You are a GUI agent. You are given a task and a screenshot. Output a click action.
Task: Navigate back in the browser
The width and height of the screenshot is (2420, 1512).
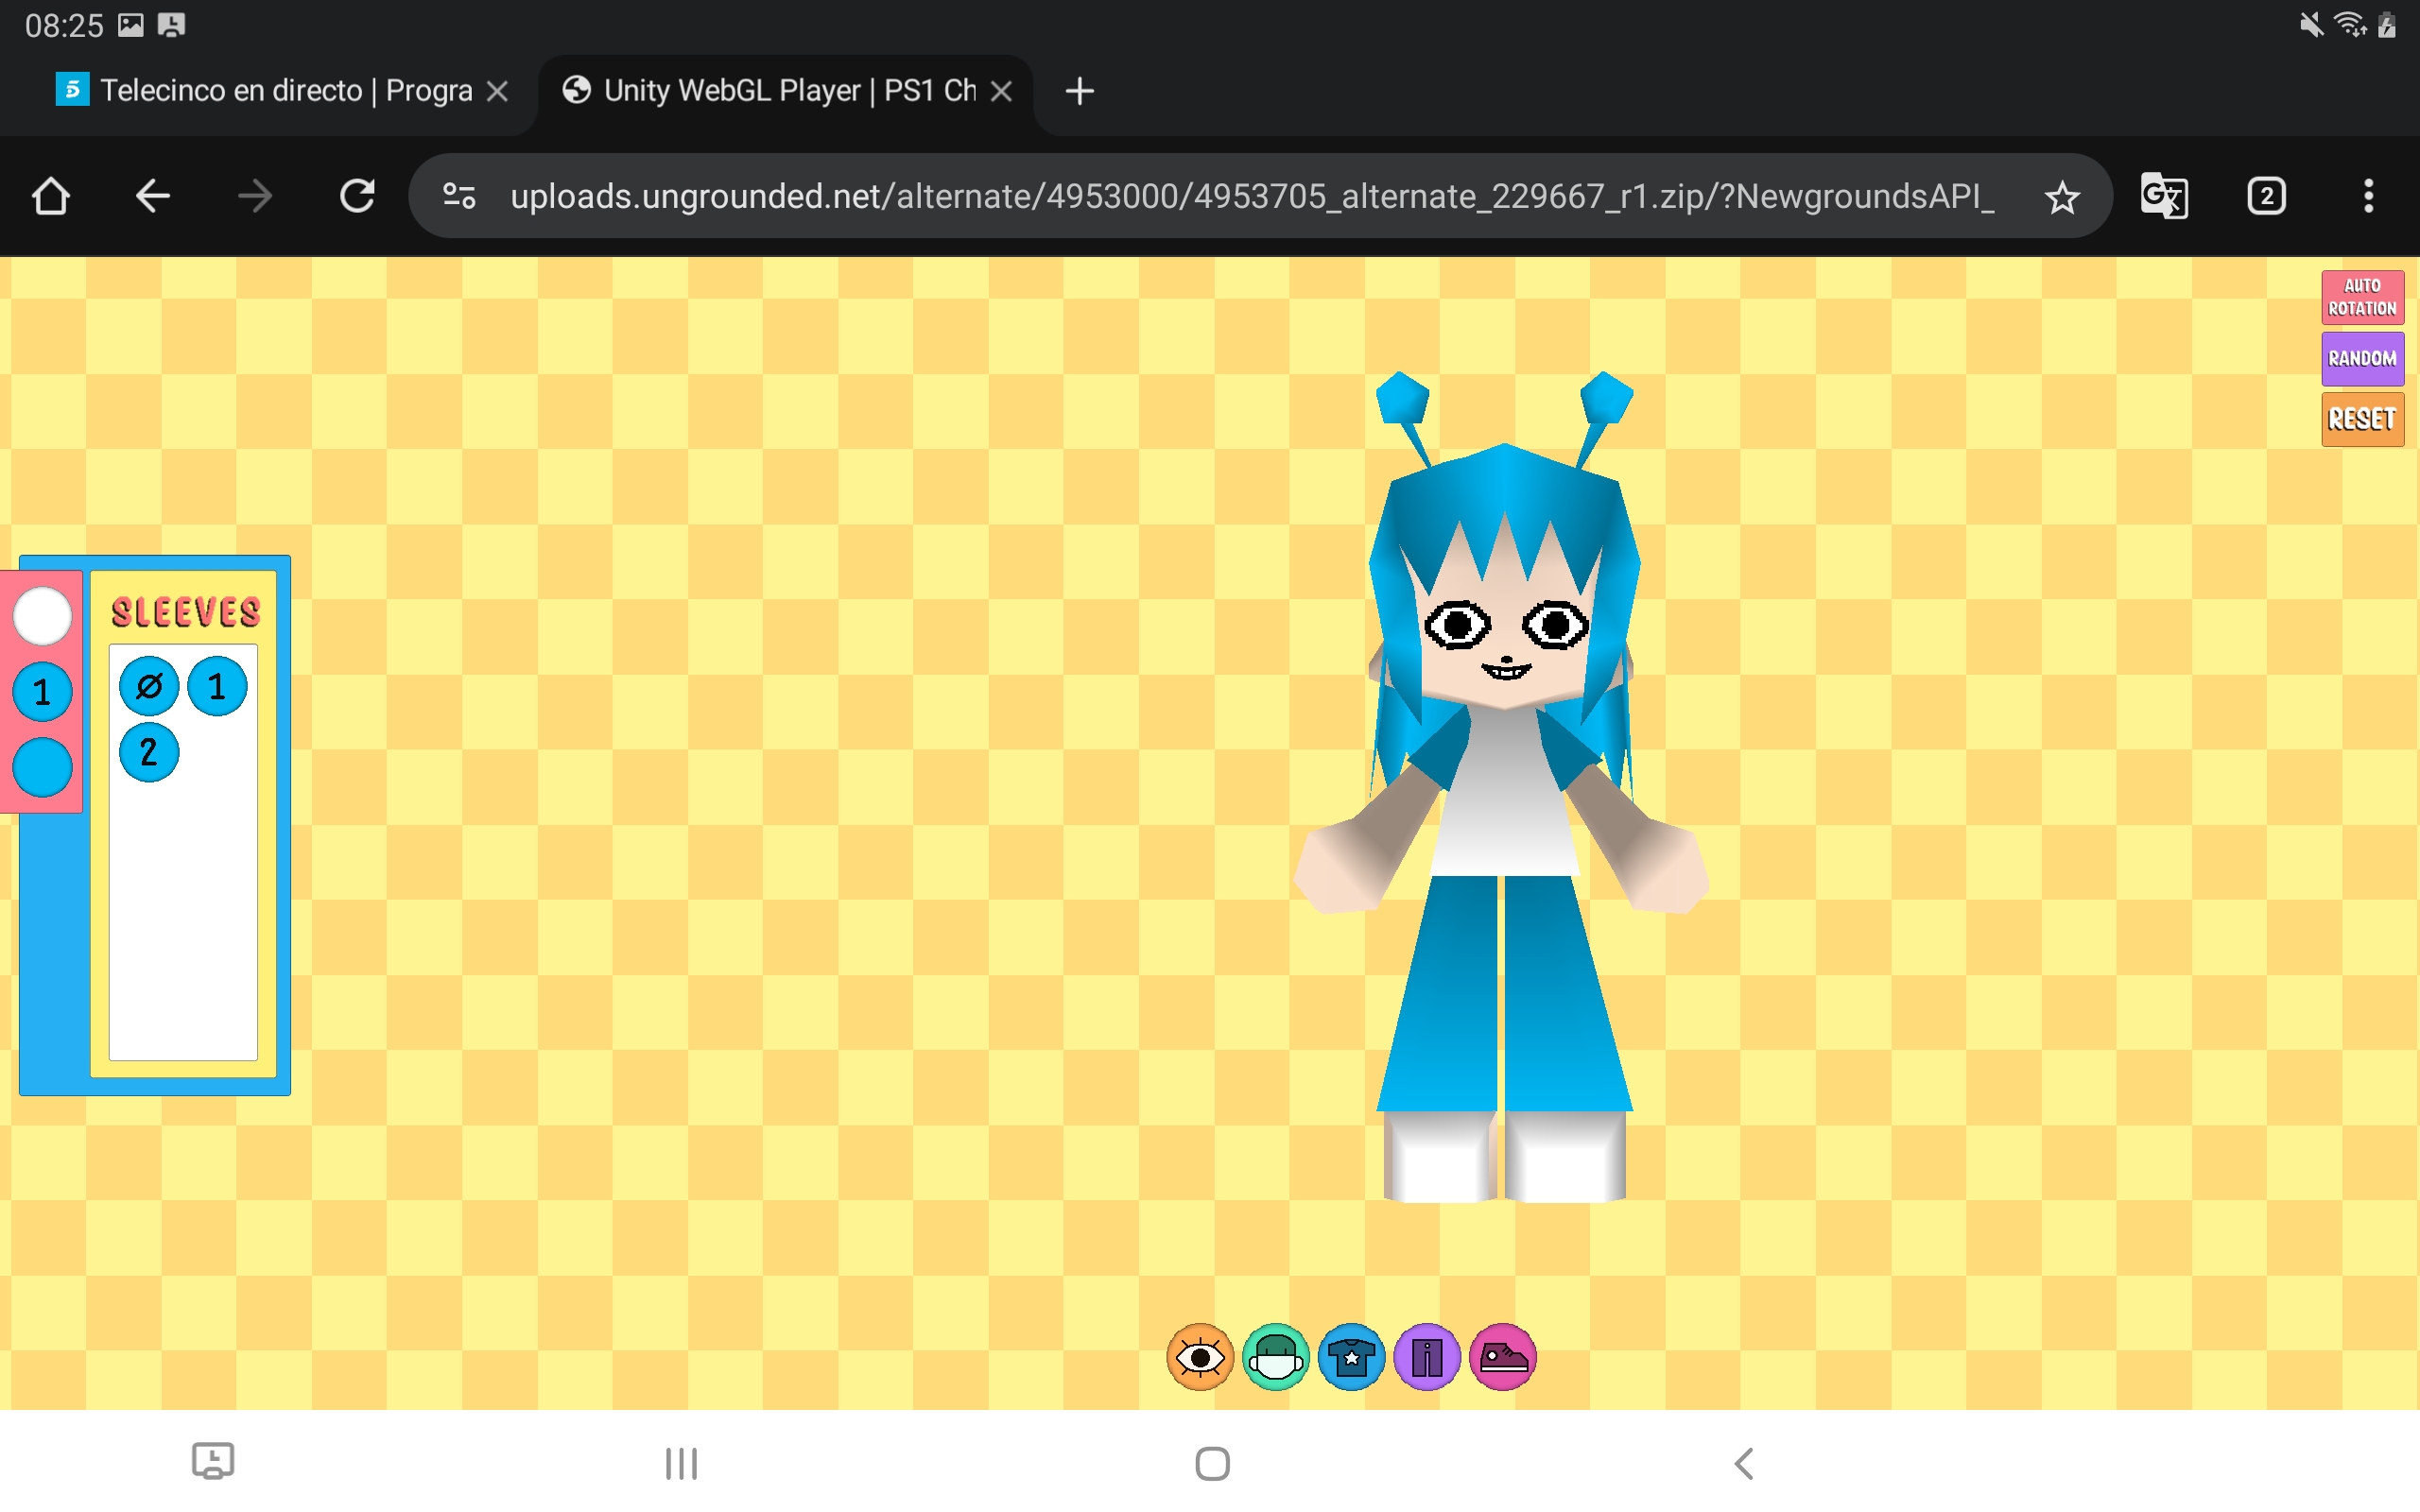[x=153, y=196]
